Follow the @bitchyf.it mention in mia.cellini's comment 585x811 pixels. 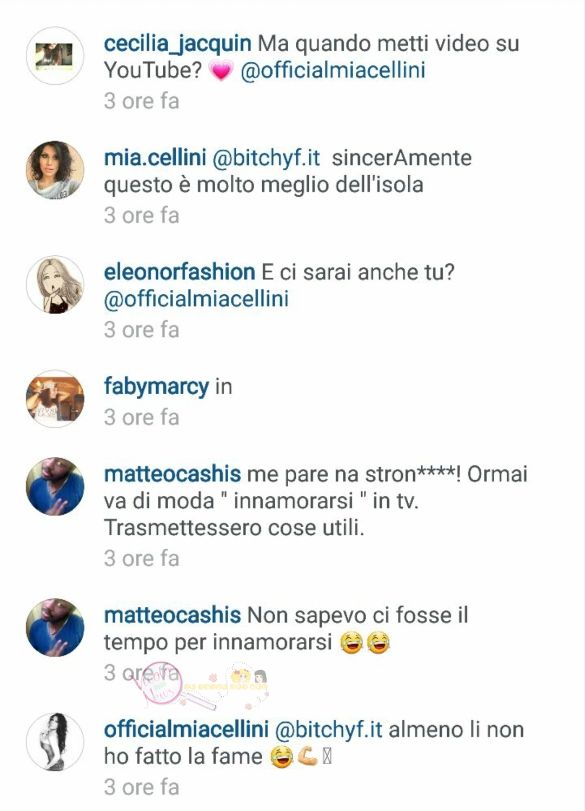coord(266,158)
